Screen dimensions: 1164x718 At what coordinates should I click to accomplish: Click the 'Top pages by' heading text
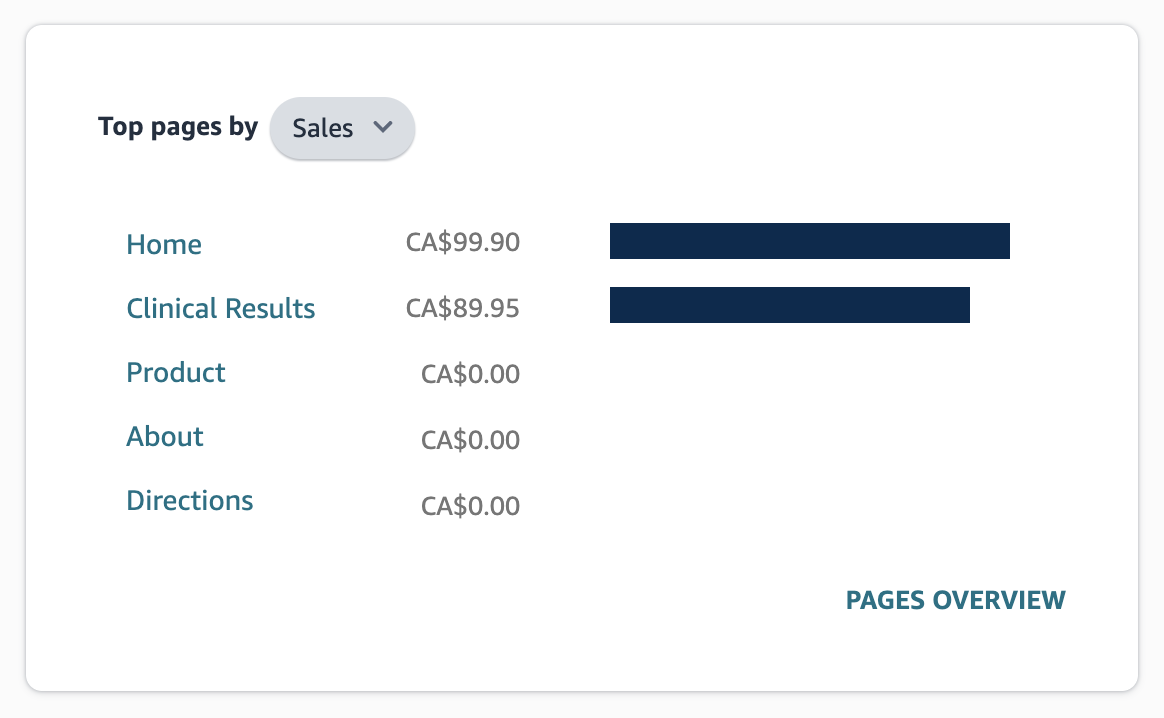pos(177,127)
